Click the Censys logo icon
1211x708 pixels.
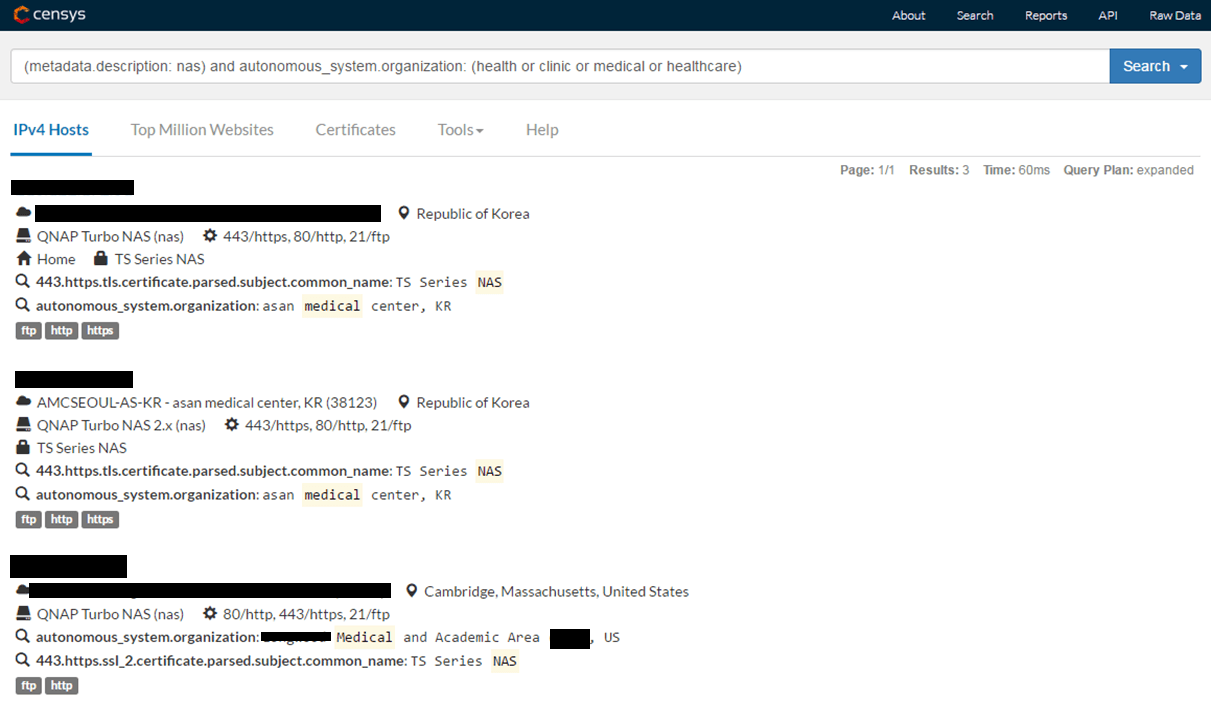point(21,15)
